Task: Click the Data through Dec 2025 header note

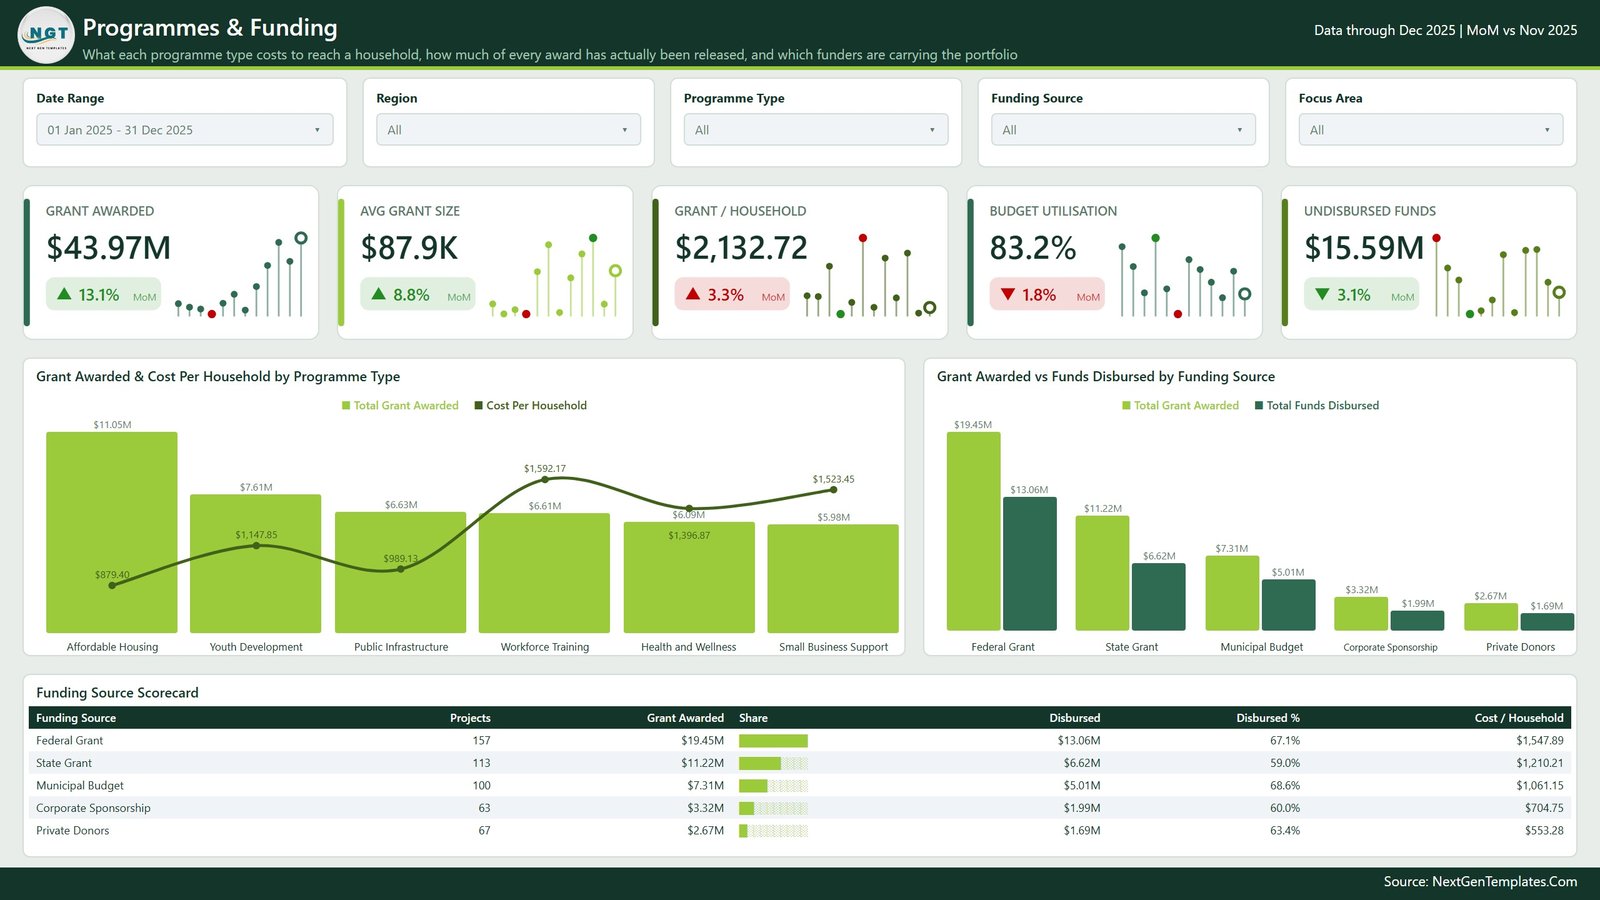Action: pyautogui.click(x=1445, y=31)
